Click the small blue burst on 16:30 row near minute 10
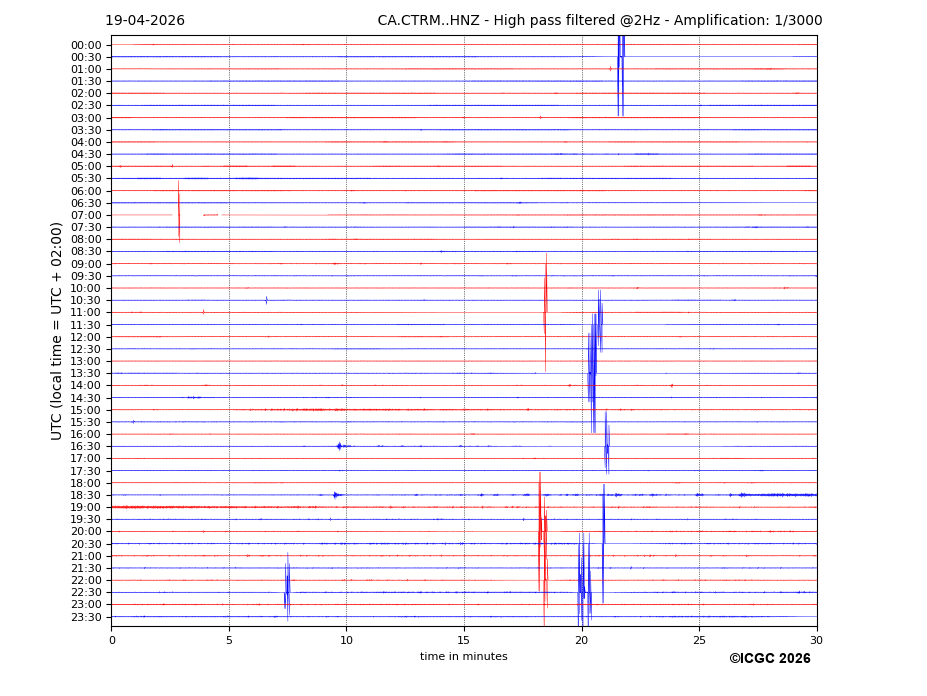 (339, 446)
